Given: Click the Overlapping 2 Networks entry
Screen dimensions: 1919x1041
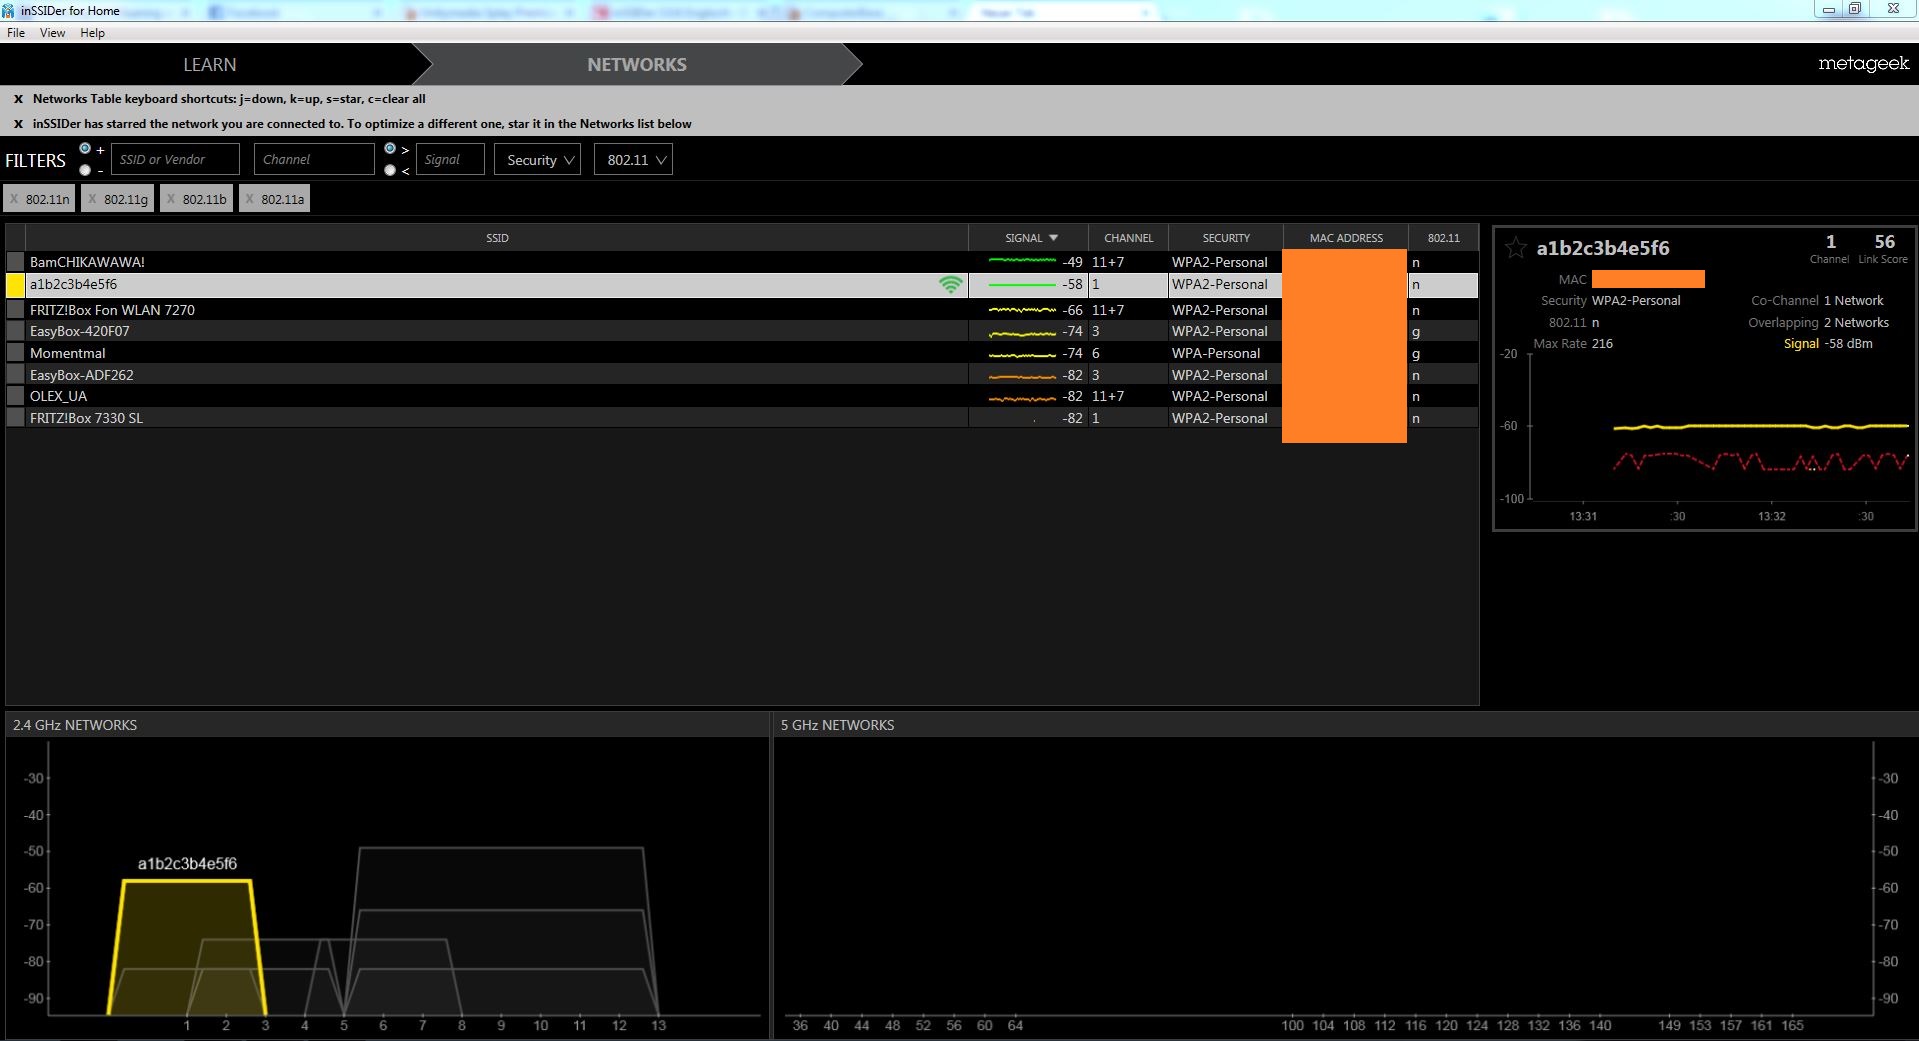Looking at the screenshot, I should tap(1818, 323).
